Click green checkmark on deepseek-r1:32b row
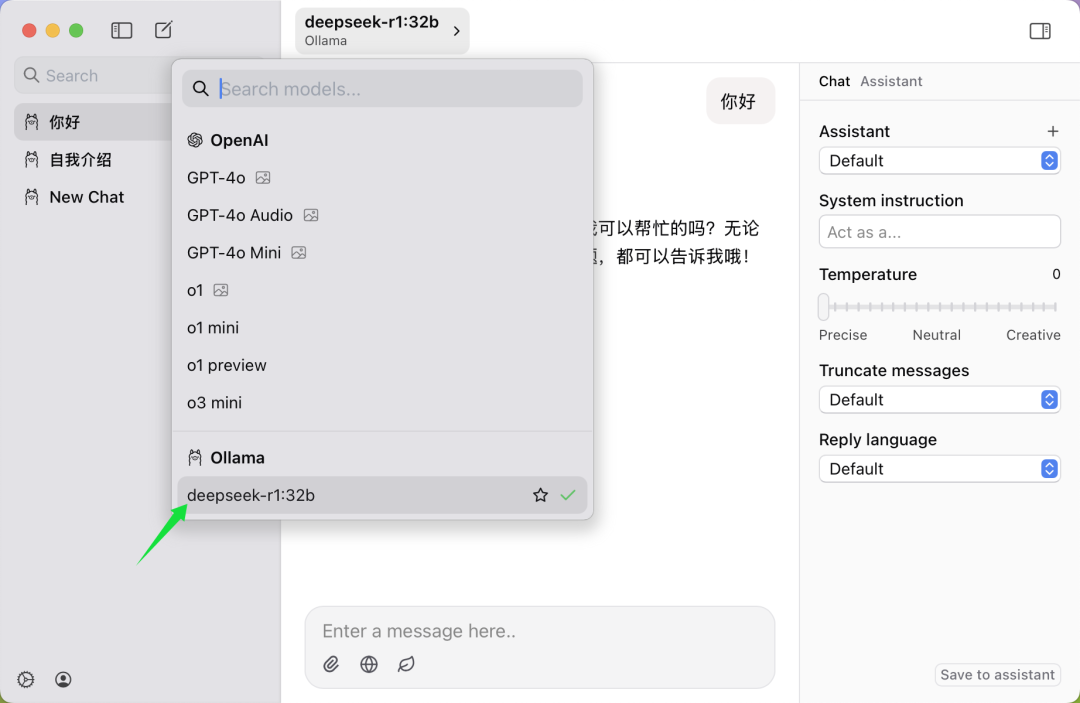The width and height of the screenshot is (1080, 703). click(x=568, y=495)
